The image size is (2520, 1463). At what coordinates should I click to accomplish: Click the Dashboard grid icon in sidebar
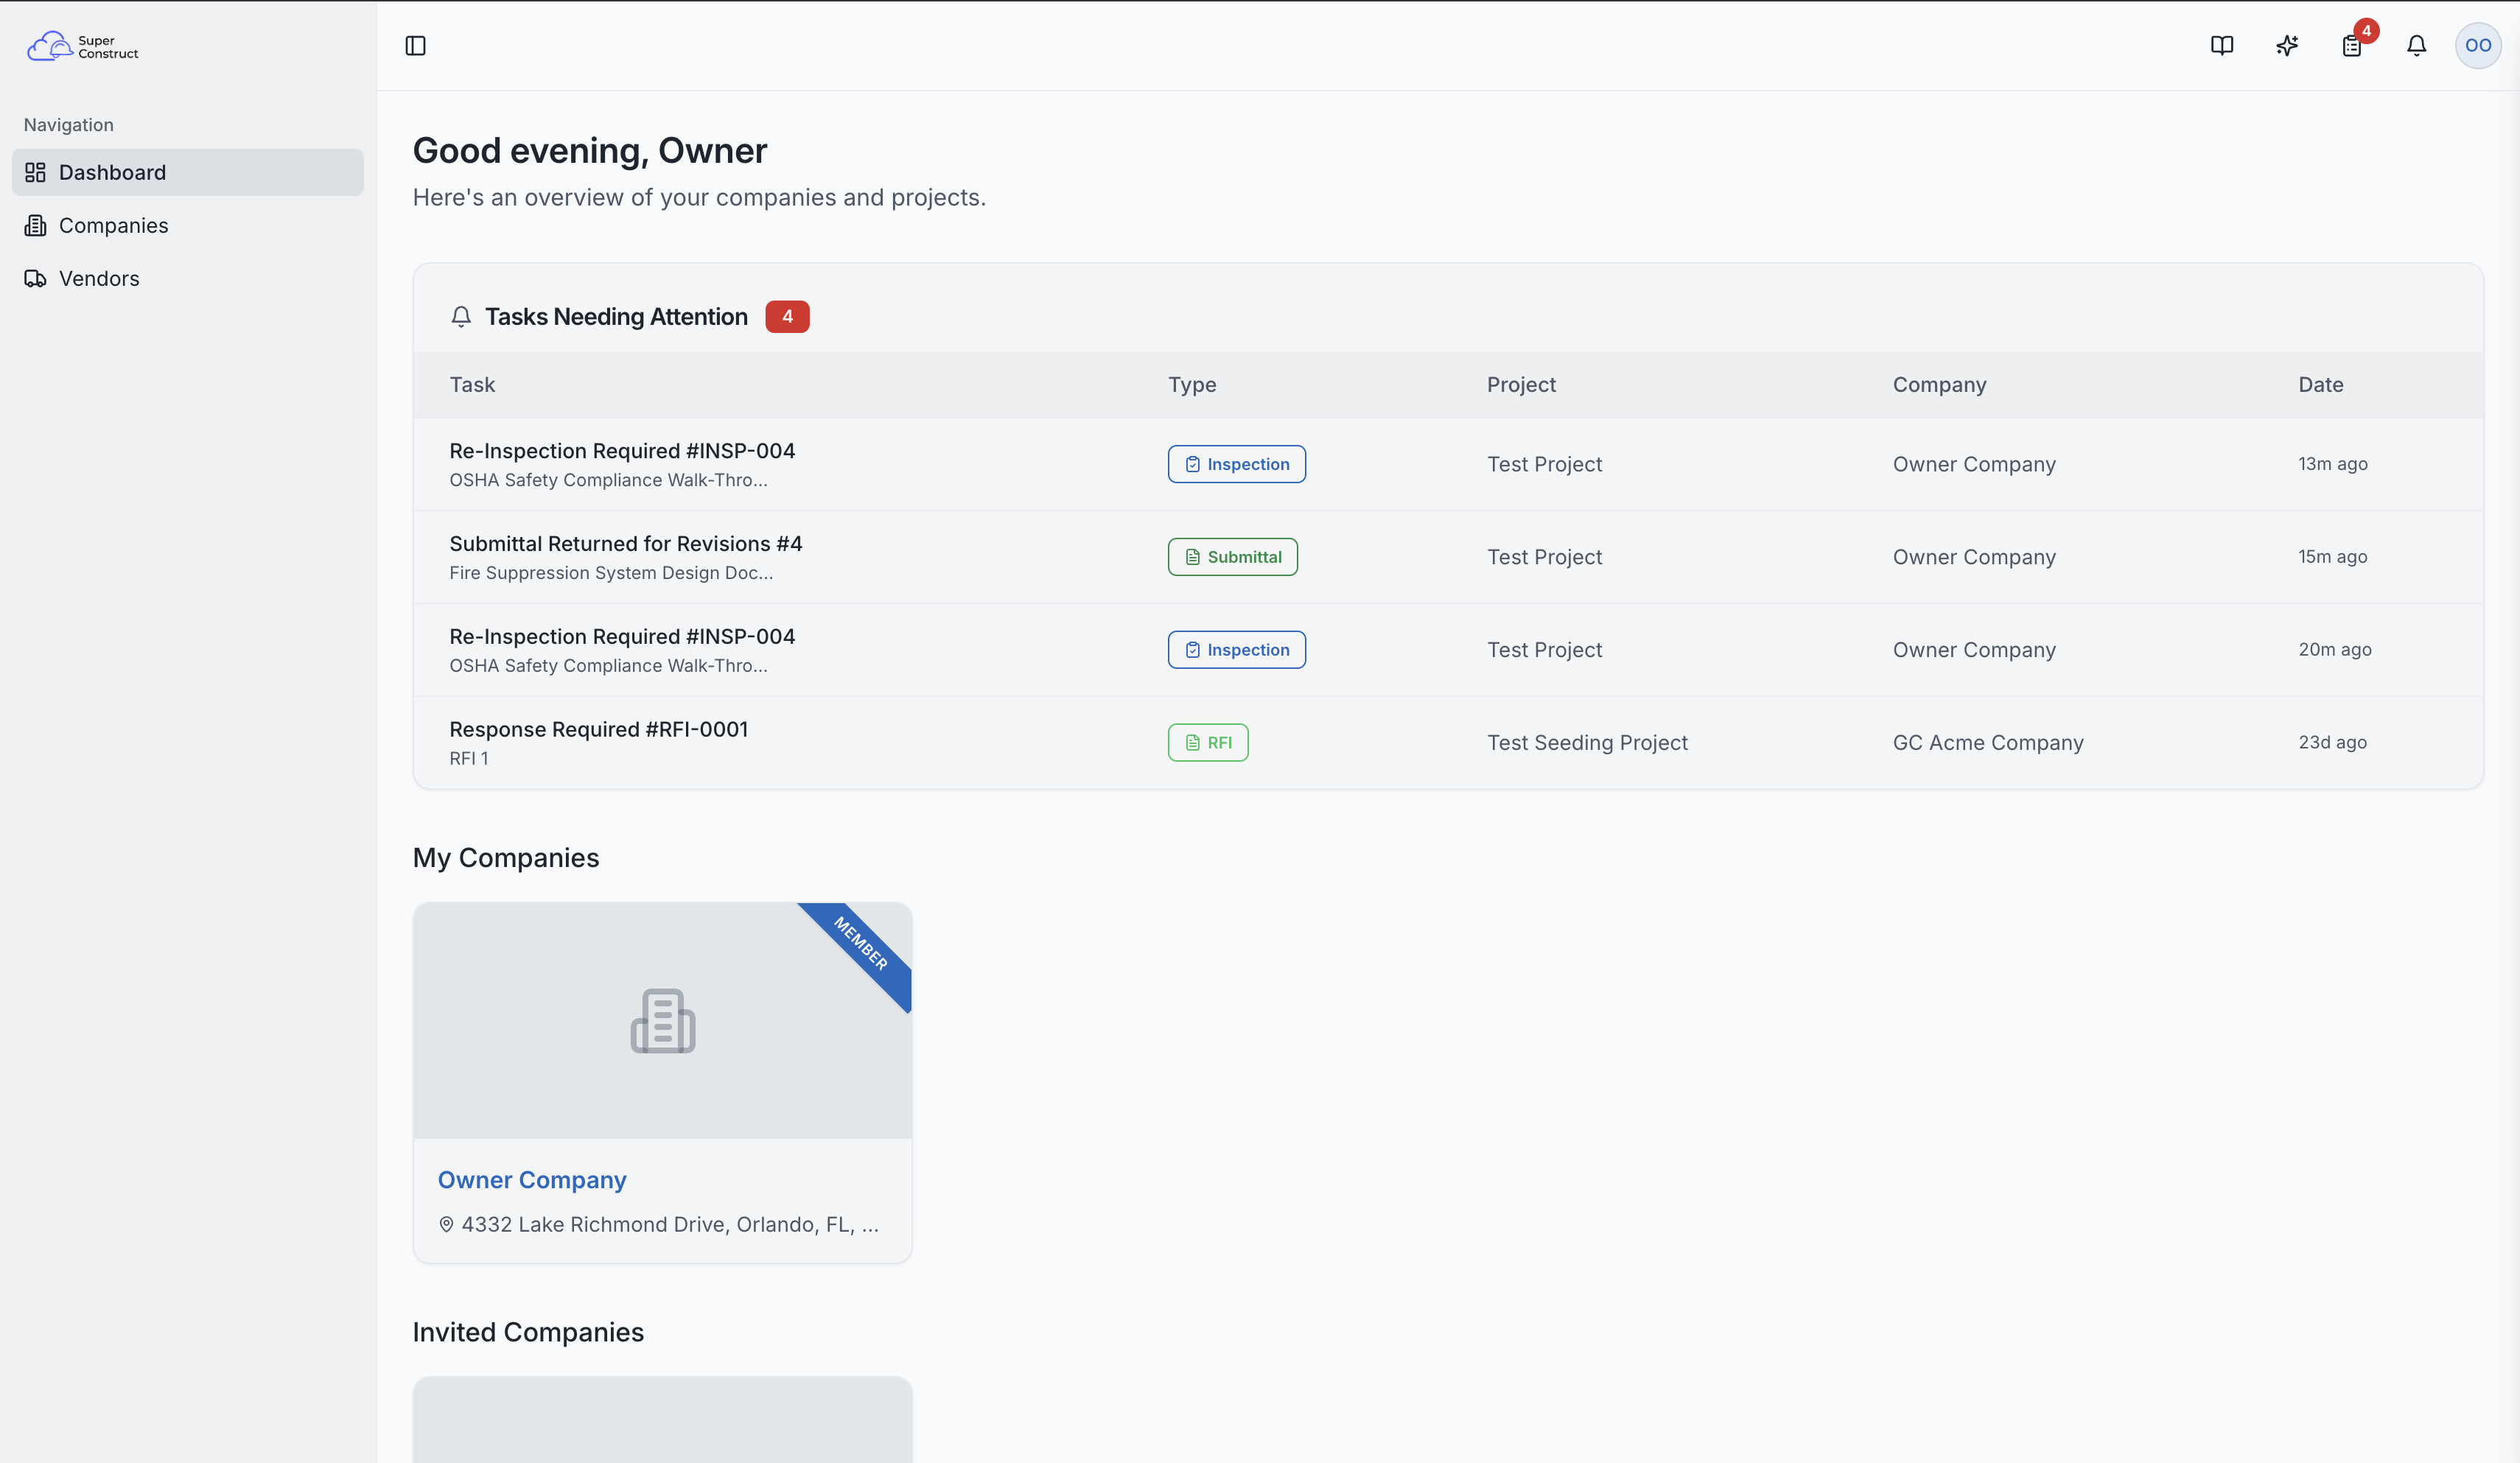pos(36,173)
